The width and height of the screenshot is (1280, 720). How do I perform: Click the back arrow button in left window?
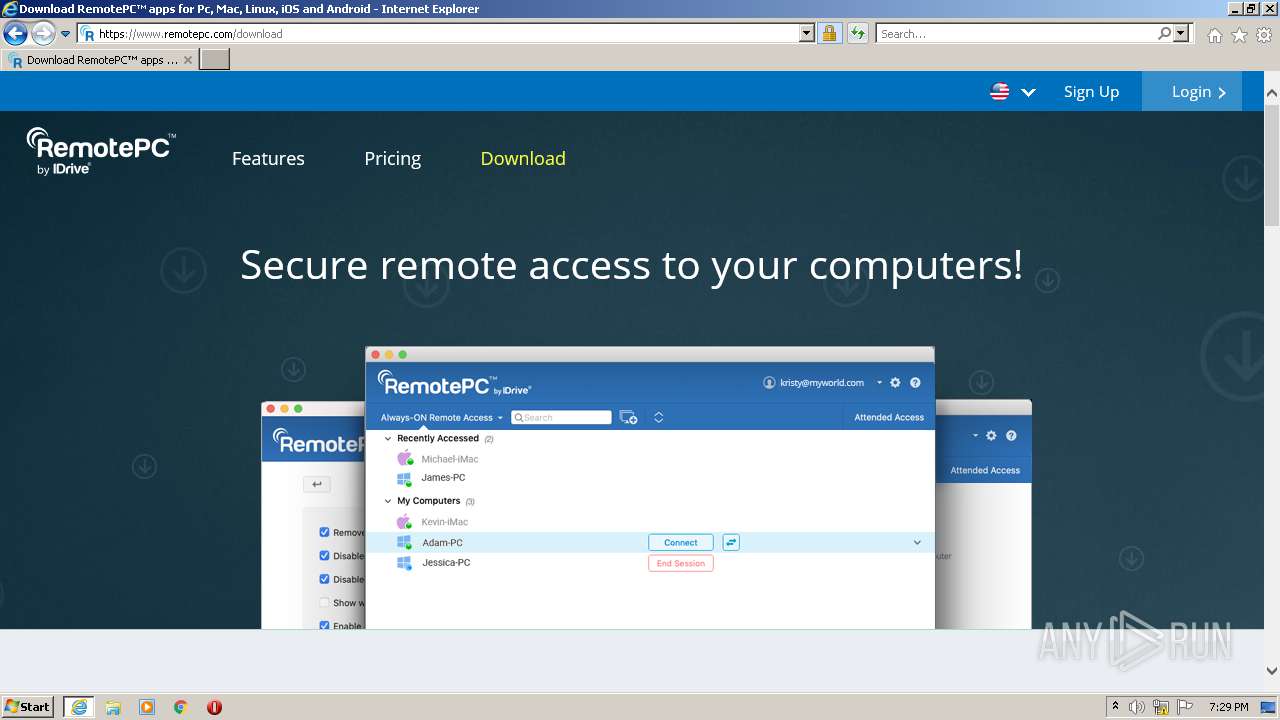coord(317,485)
